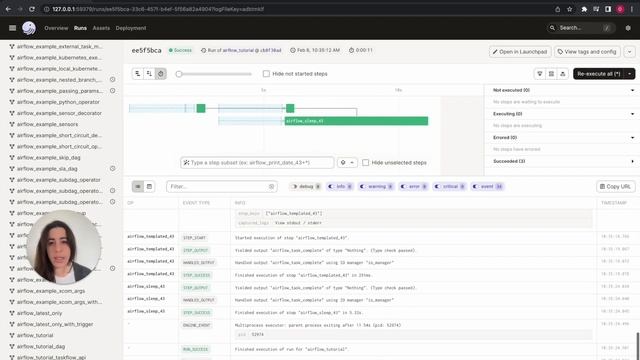Image resolution: width=640 pixels, height=360 pixels.
Task: Toggle the info log level filter
Action: point(340,187)
